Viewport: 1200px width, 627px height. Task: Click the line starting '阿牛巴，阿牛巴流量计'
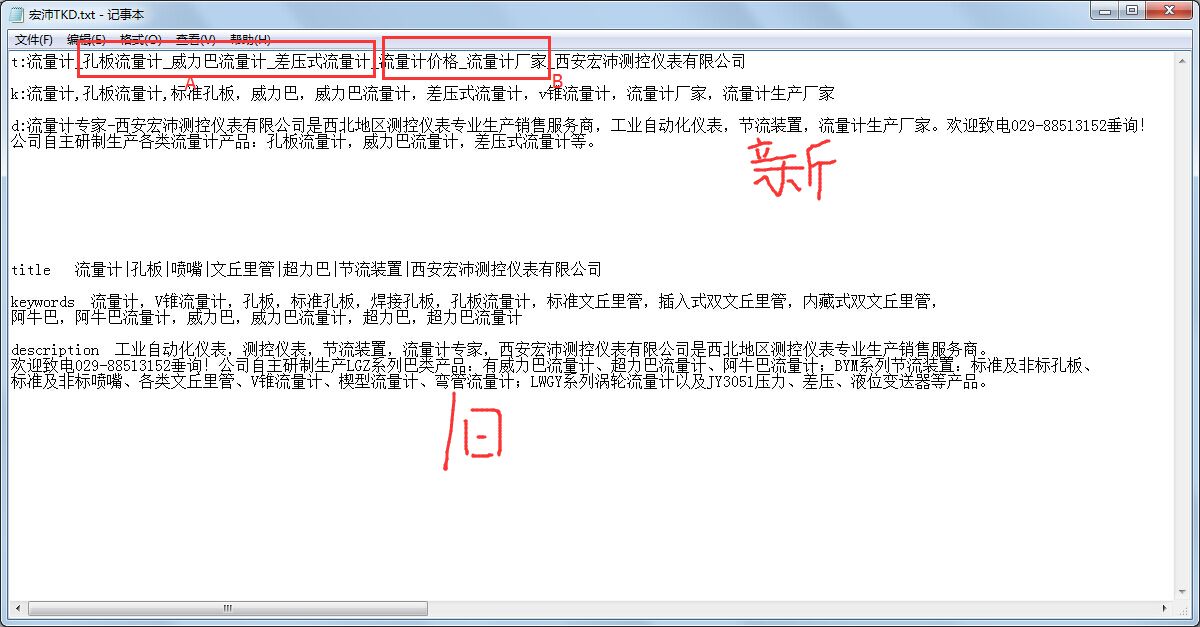coord(266,317)
